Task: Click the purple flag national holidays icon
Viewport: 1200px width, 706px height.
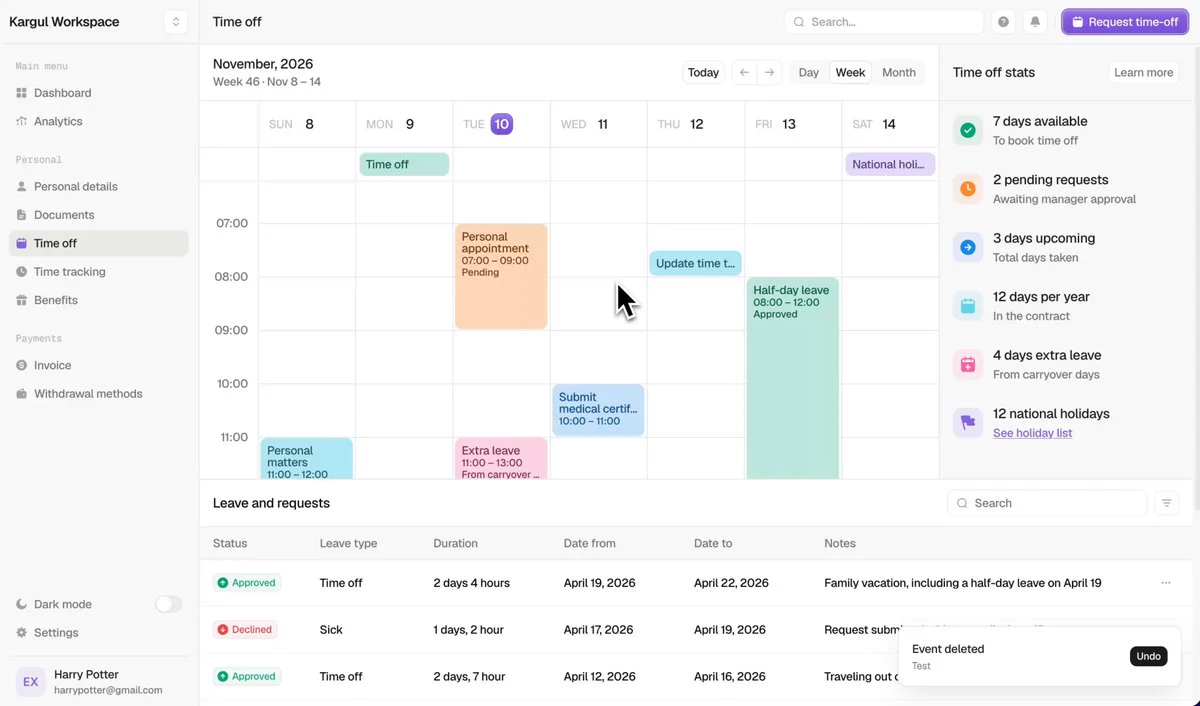Action: [x=968, y=423]
